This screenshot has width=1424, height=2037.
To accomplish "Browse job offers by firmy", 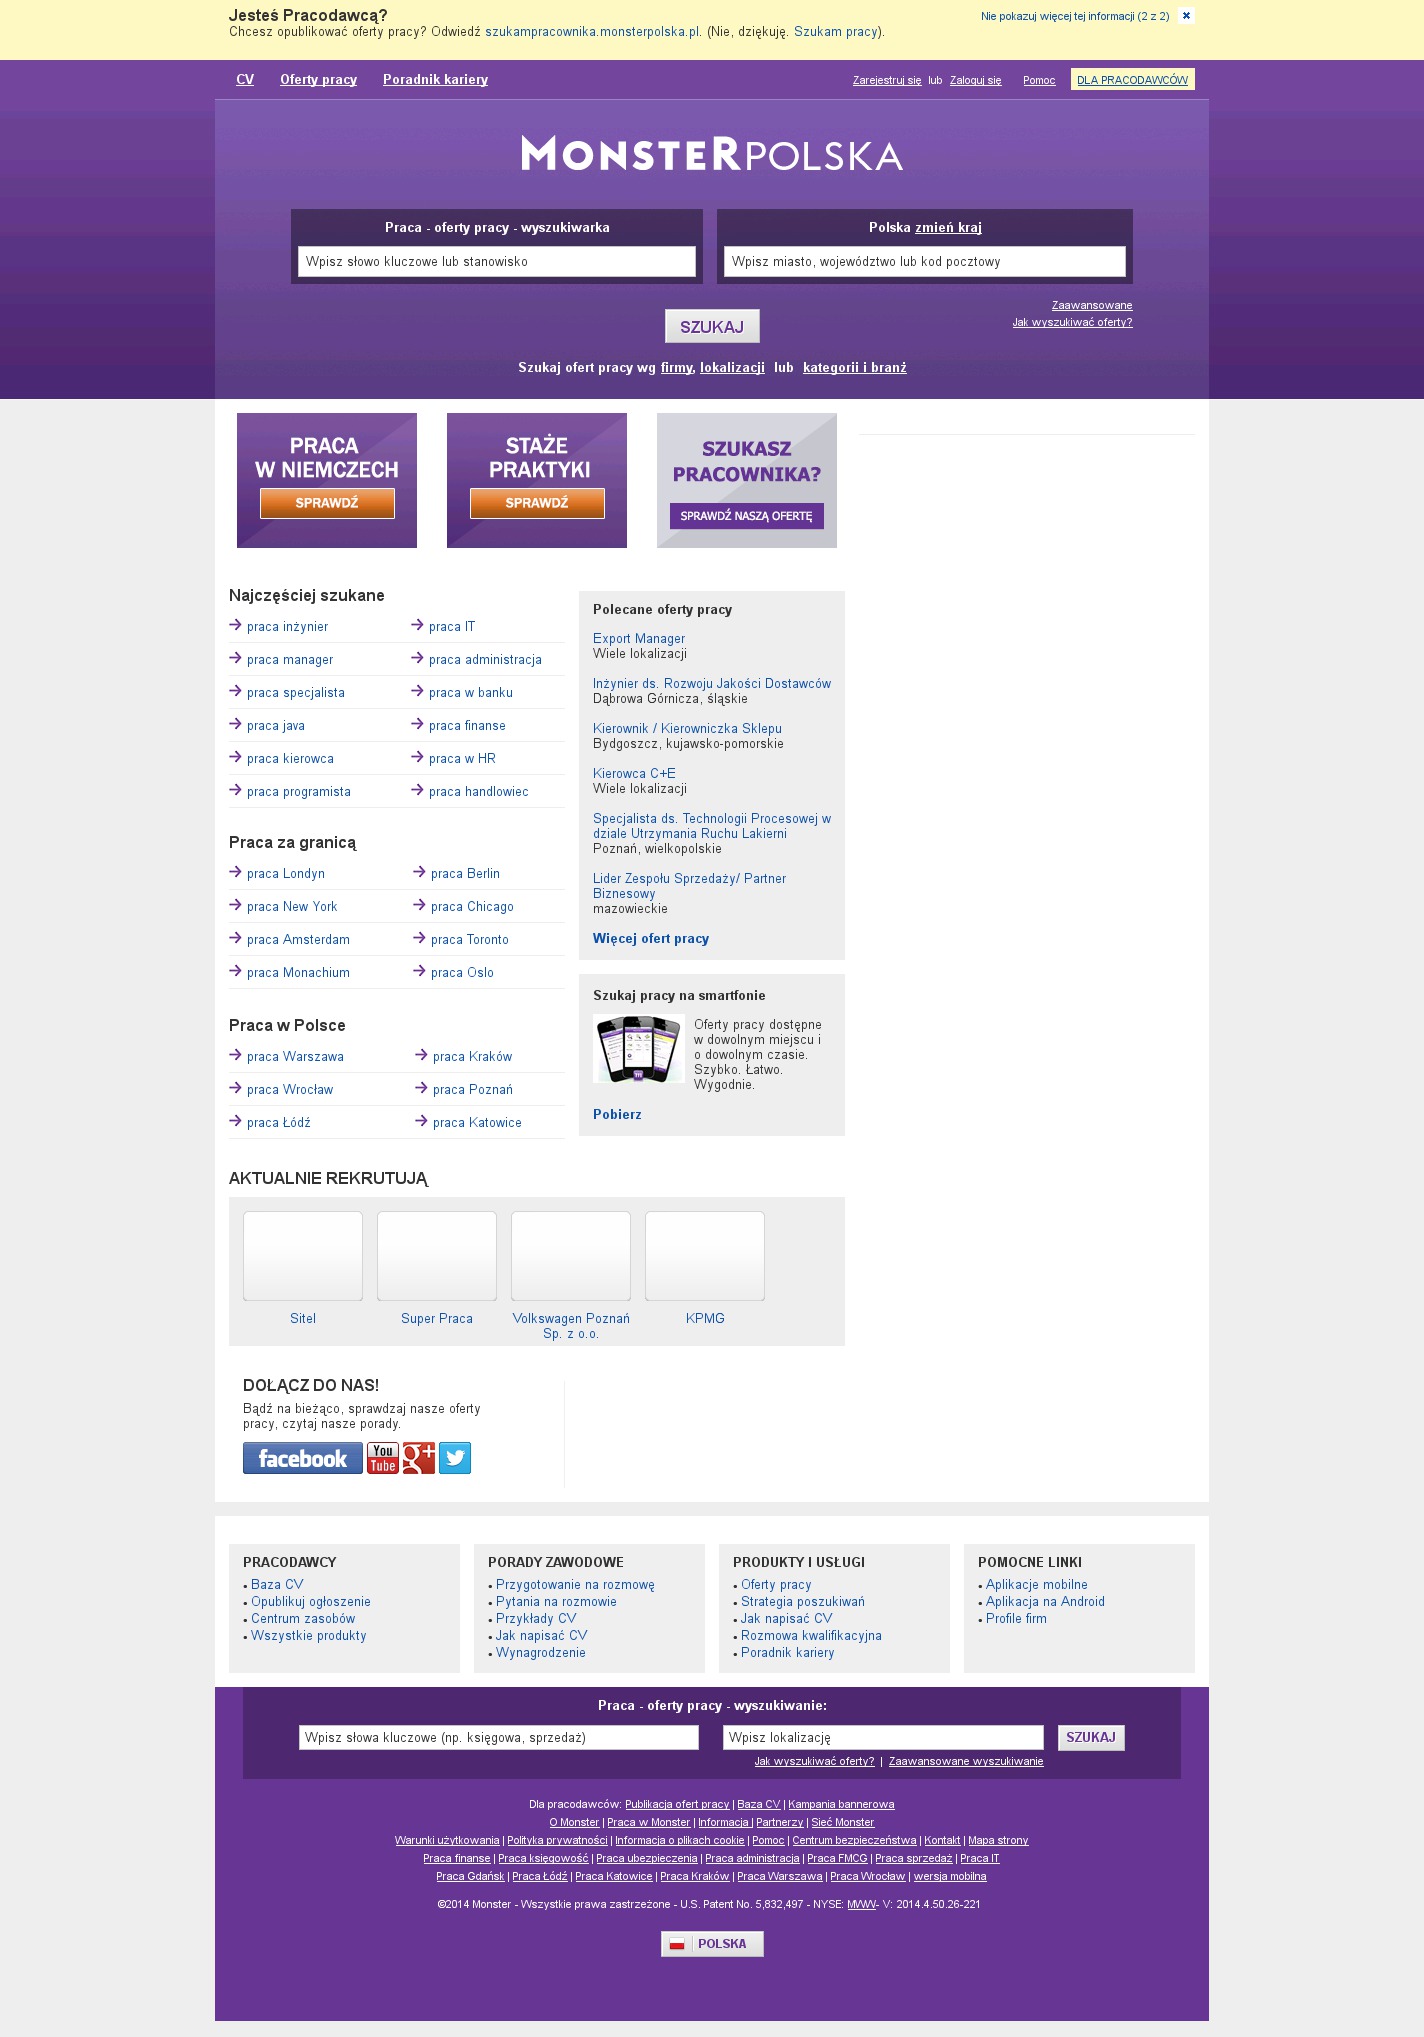I will [677, 368].
